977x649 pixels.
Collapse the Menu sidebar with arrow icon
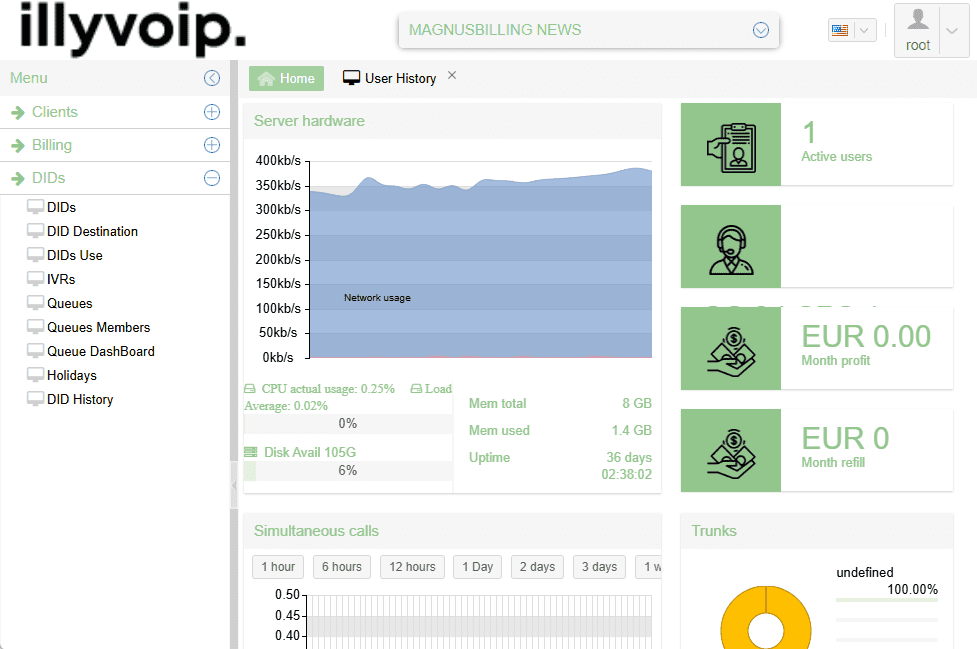click(211, 78)
